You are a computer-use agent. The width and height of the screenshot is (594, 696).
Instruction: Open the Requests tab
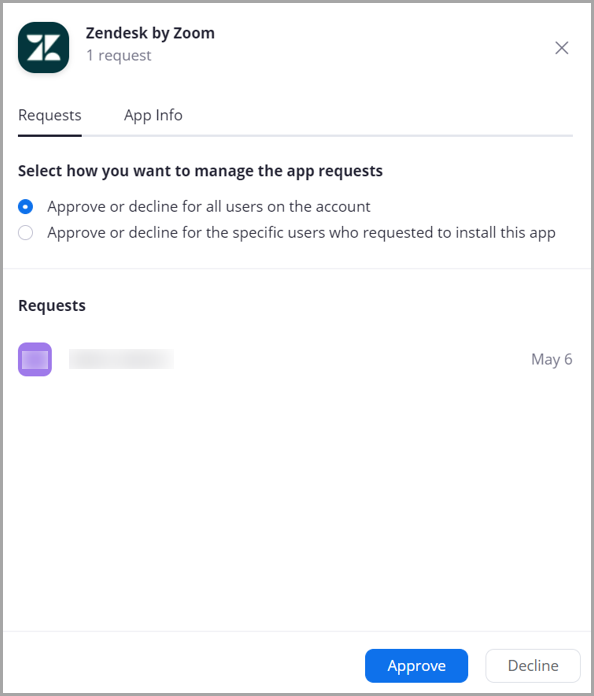[50, 115]
